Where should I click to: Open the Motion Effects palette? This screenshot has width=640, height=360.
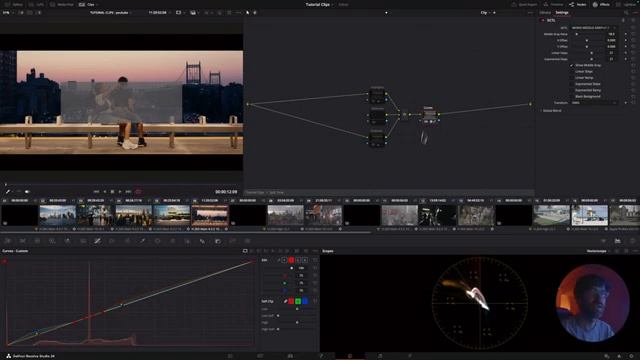[82, 241]
